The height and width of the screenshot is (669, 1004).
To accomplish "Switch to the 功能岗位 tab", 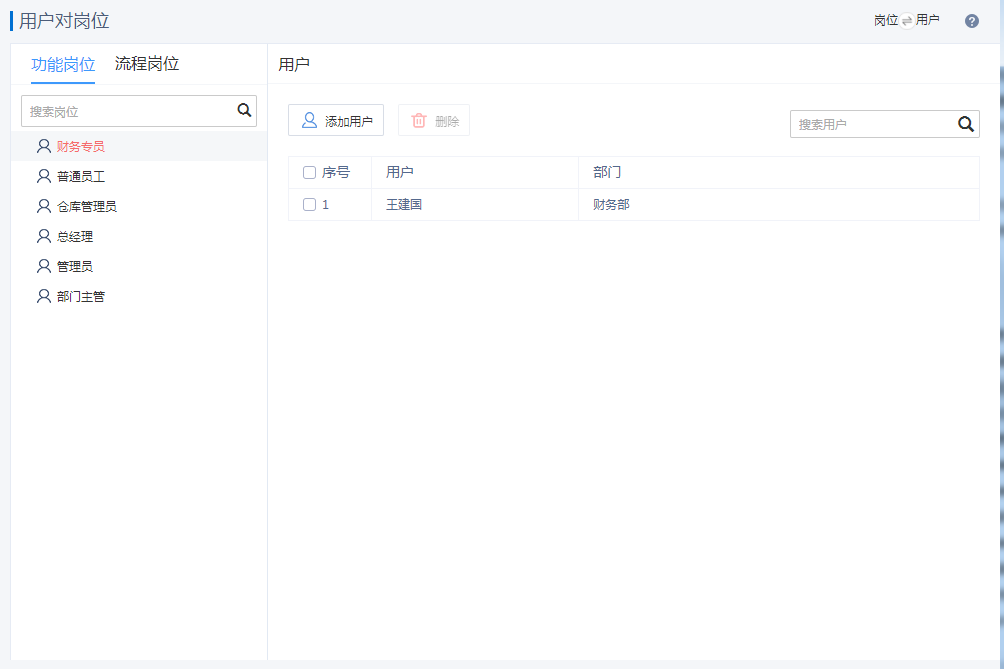I will (63, 65).
